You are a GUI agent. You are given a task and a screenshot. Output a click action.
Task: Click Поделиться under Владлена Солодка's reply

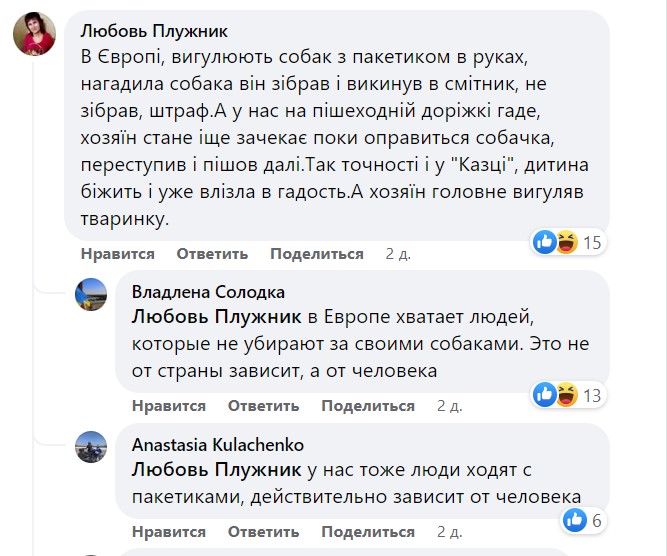point(367,406)
